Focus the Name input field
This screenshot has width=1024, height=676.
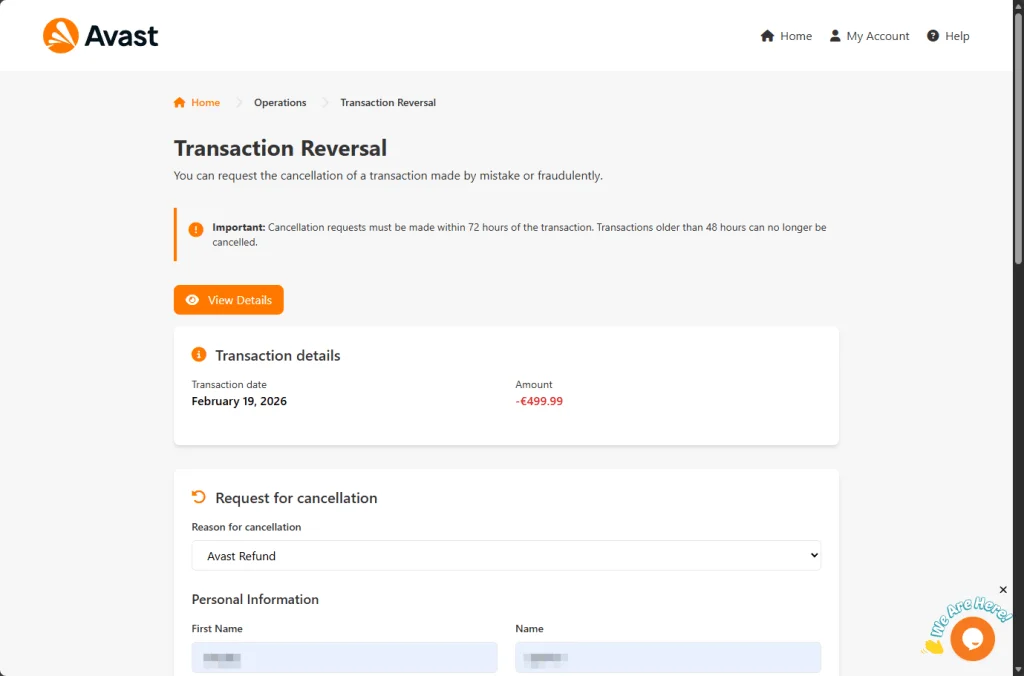[668, 658]
